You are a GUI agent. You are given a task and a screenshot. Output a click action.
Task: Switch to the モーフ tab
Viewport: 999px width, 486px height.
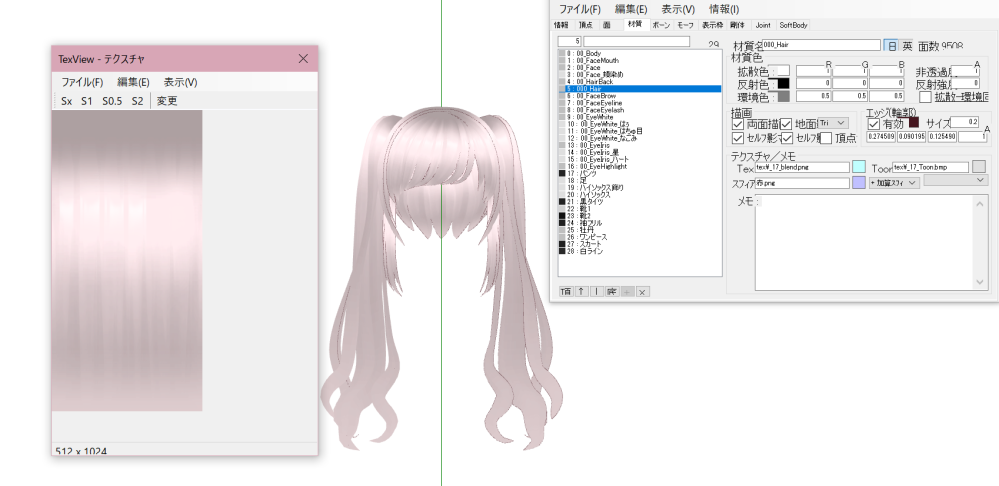(x=686, y=25)
